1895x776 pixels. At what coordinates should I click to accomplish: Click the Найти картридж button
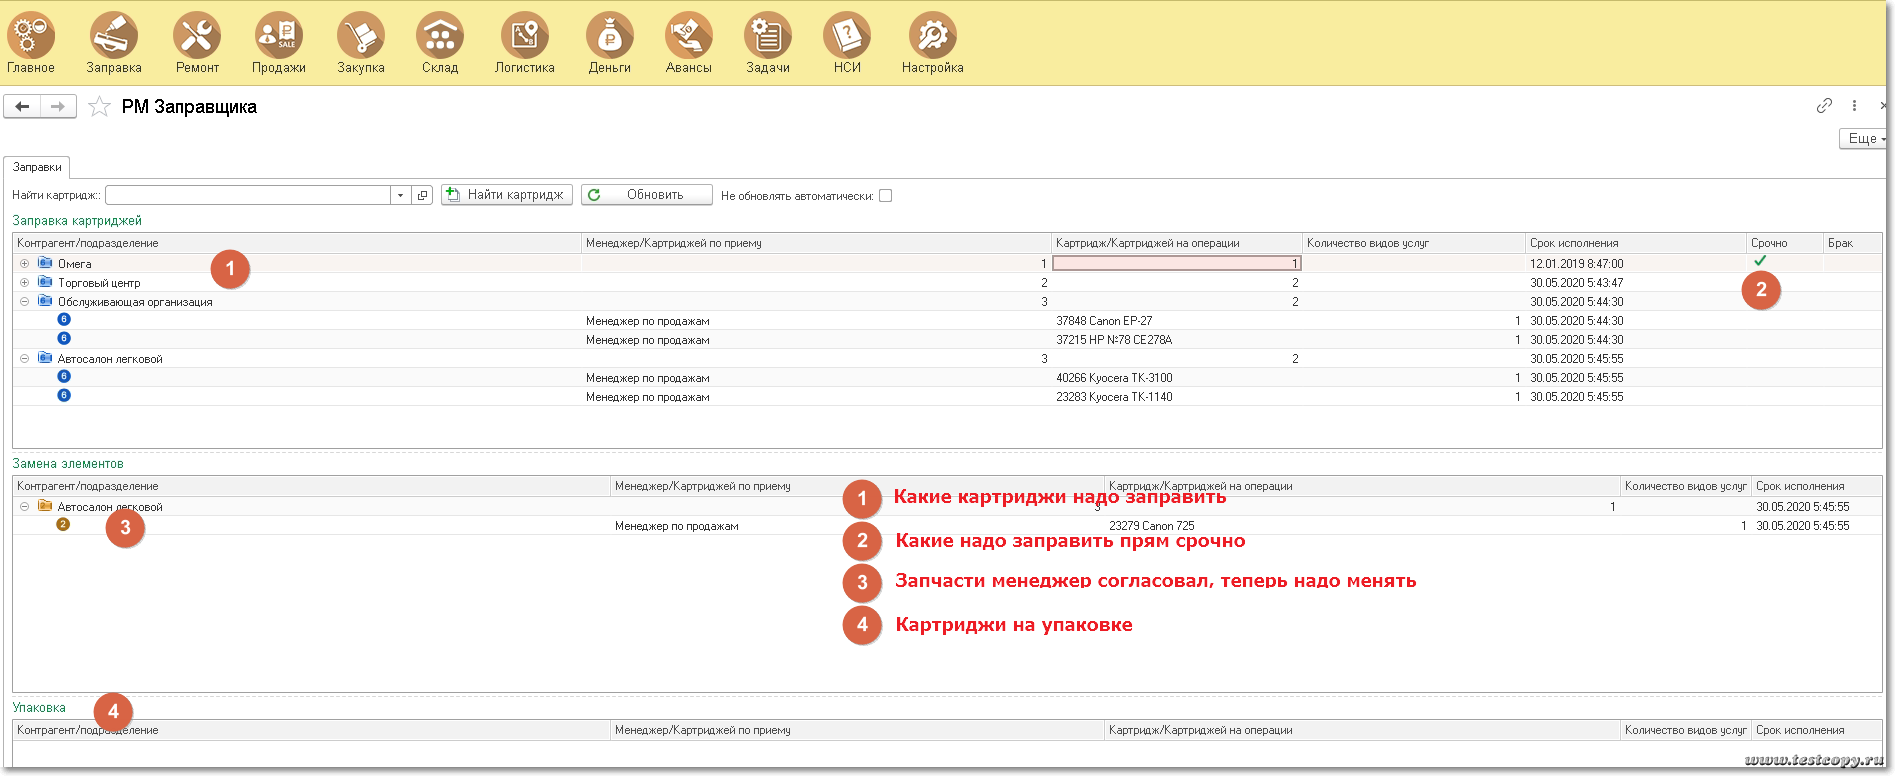pyautogui.click(x=506, y=195)
